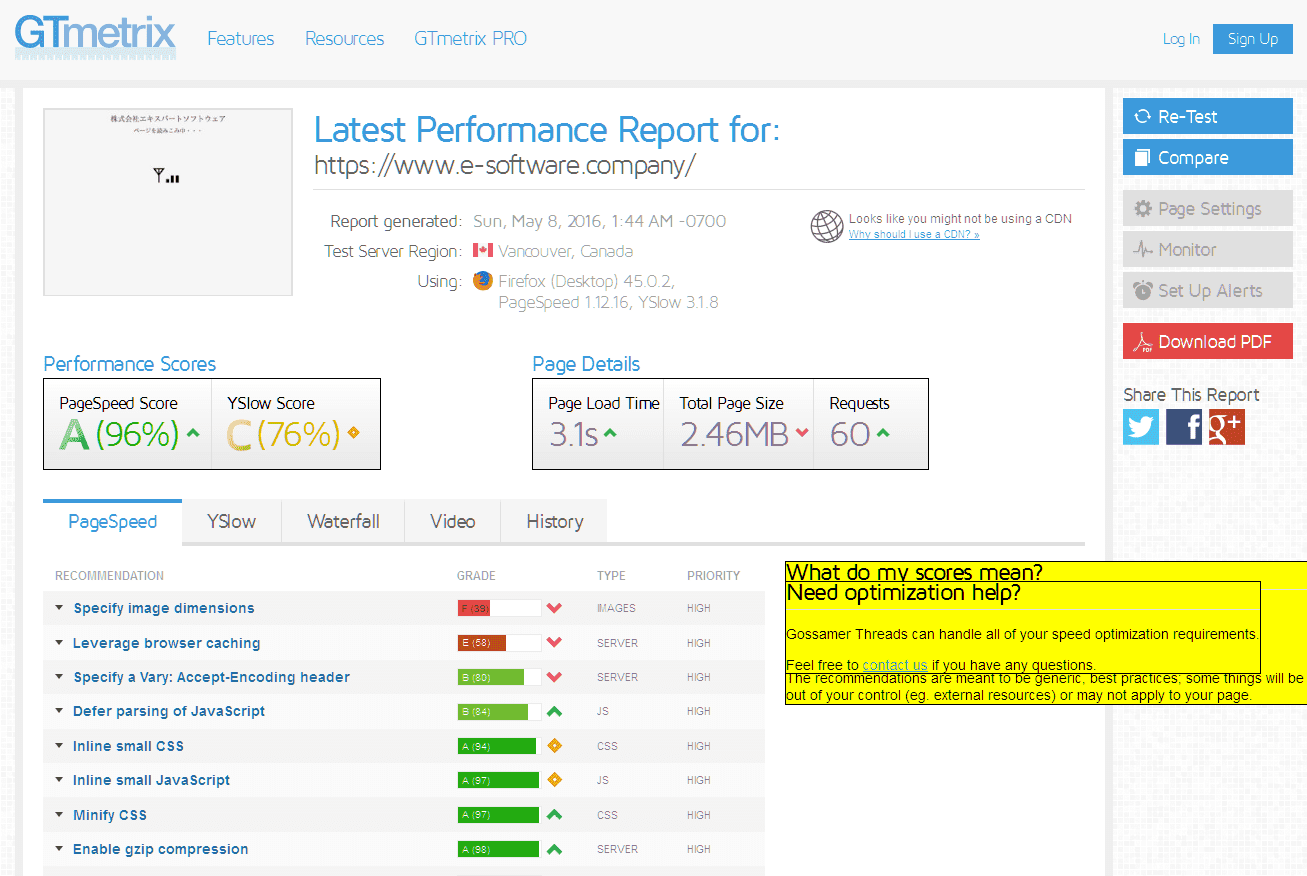This screenshot has width=1307, height=876.
Task: Click the Re-Test button
Action: pyautogui.click(x=1208, y=116)
